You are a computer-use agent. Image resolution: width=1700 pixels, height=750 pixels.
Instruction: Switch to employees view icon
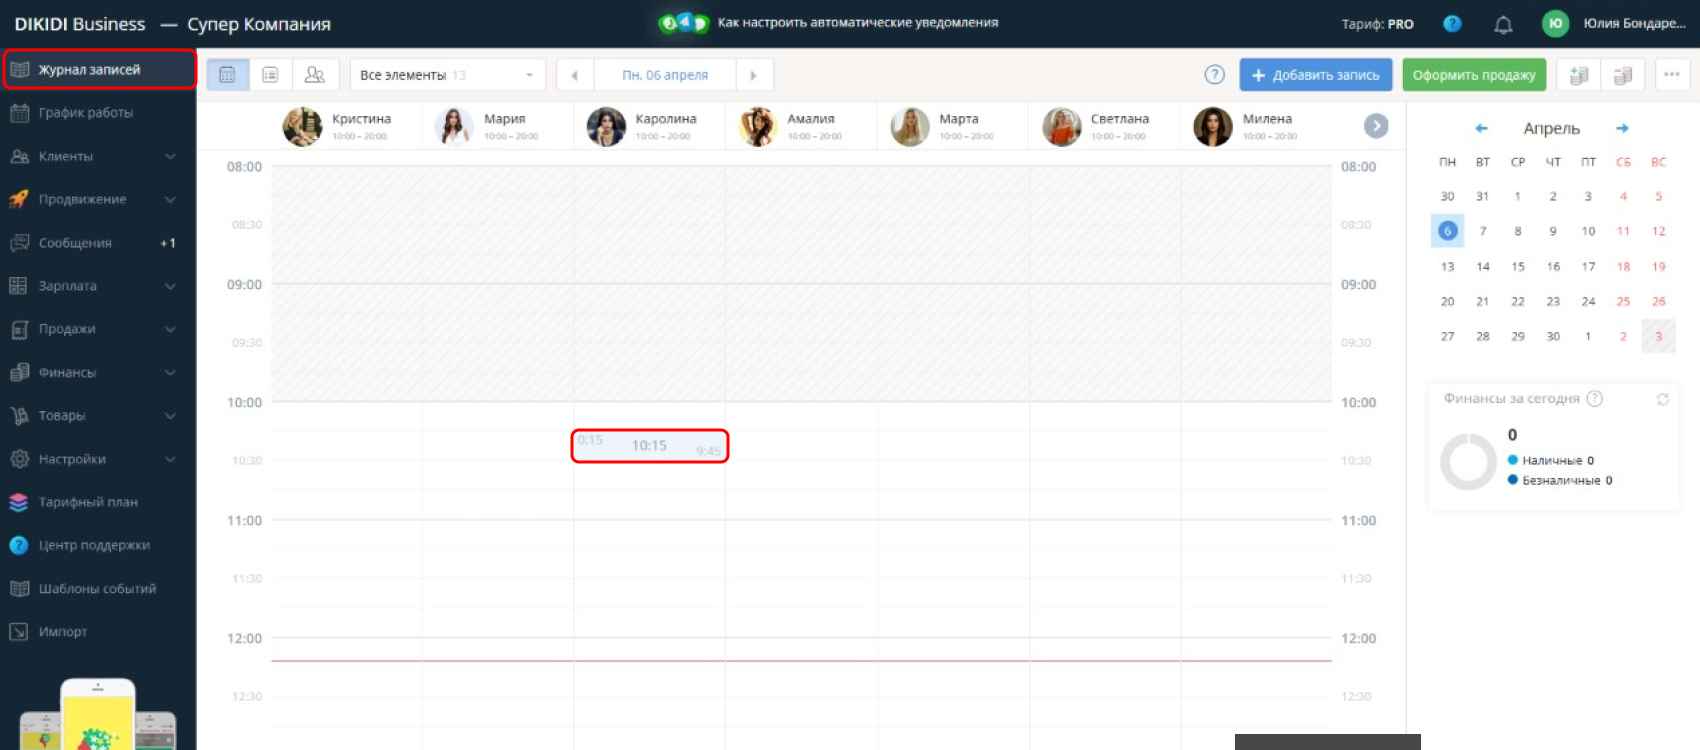(314, 75)
